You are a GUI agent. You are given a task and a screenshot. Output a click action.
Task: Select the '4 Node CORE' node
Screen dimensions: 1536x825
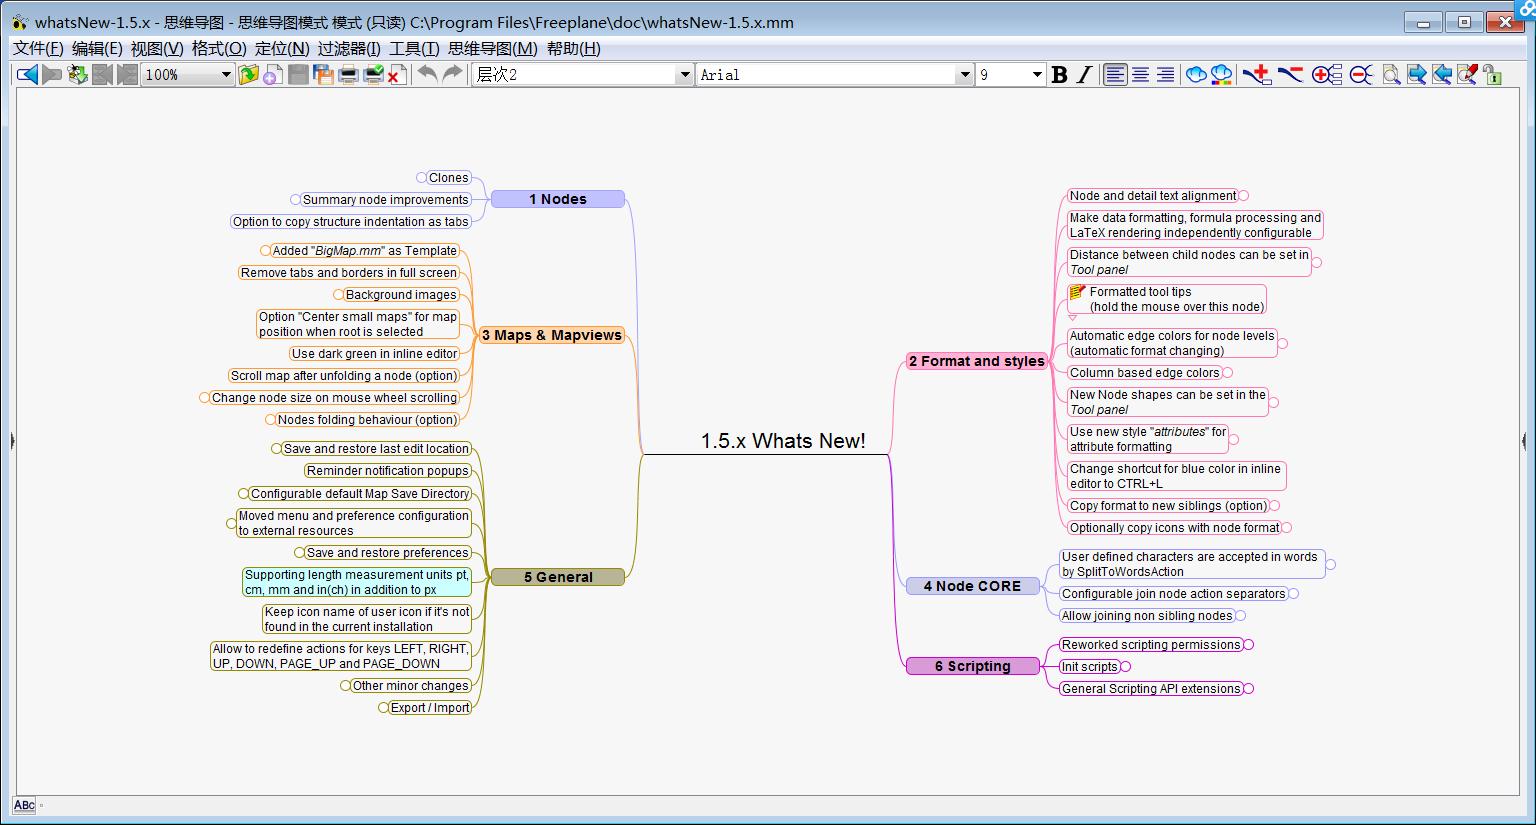972,586
